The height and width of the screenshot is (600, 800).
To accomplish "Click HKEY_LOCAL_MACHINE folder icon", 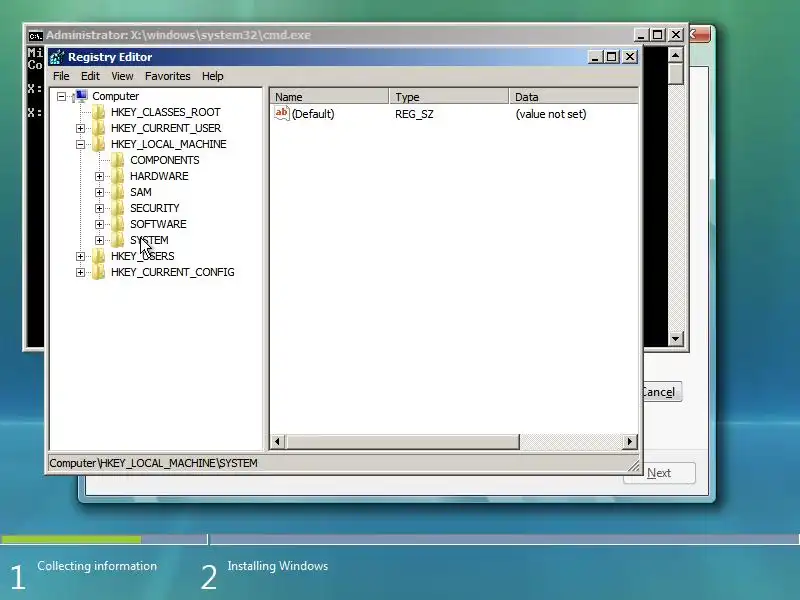I will click(98, 144).
